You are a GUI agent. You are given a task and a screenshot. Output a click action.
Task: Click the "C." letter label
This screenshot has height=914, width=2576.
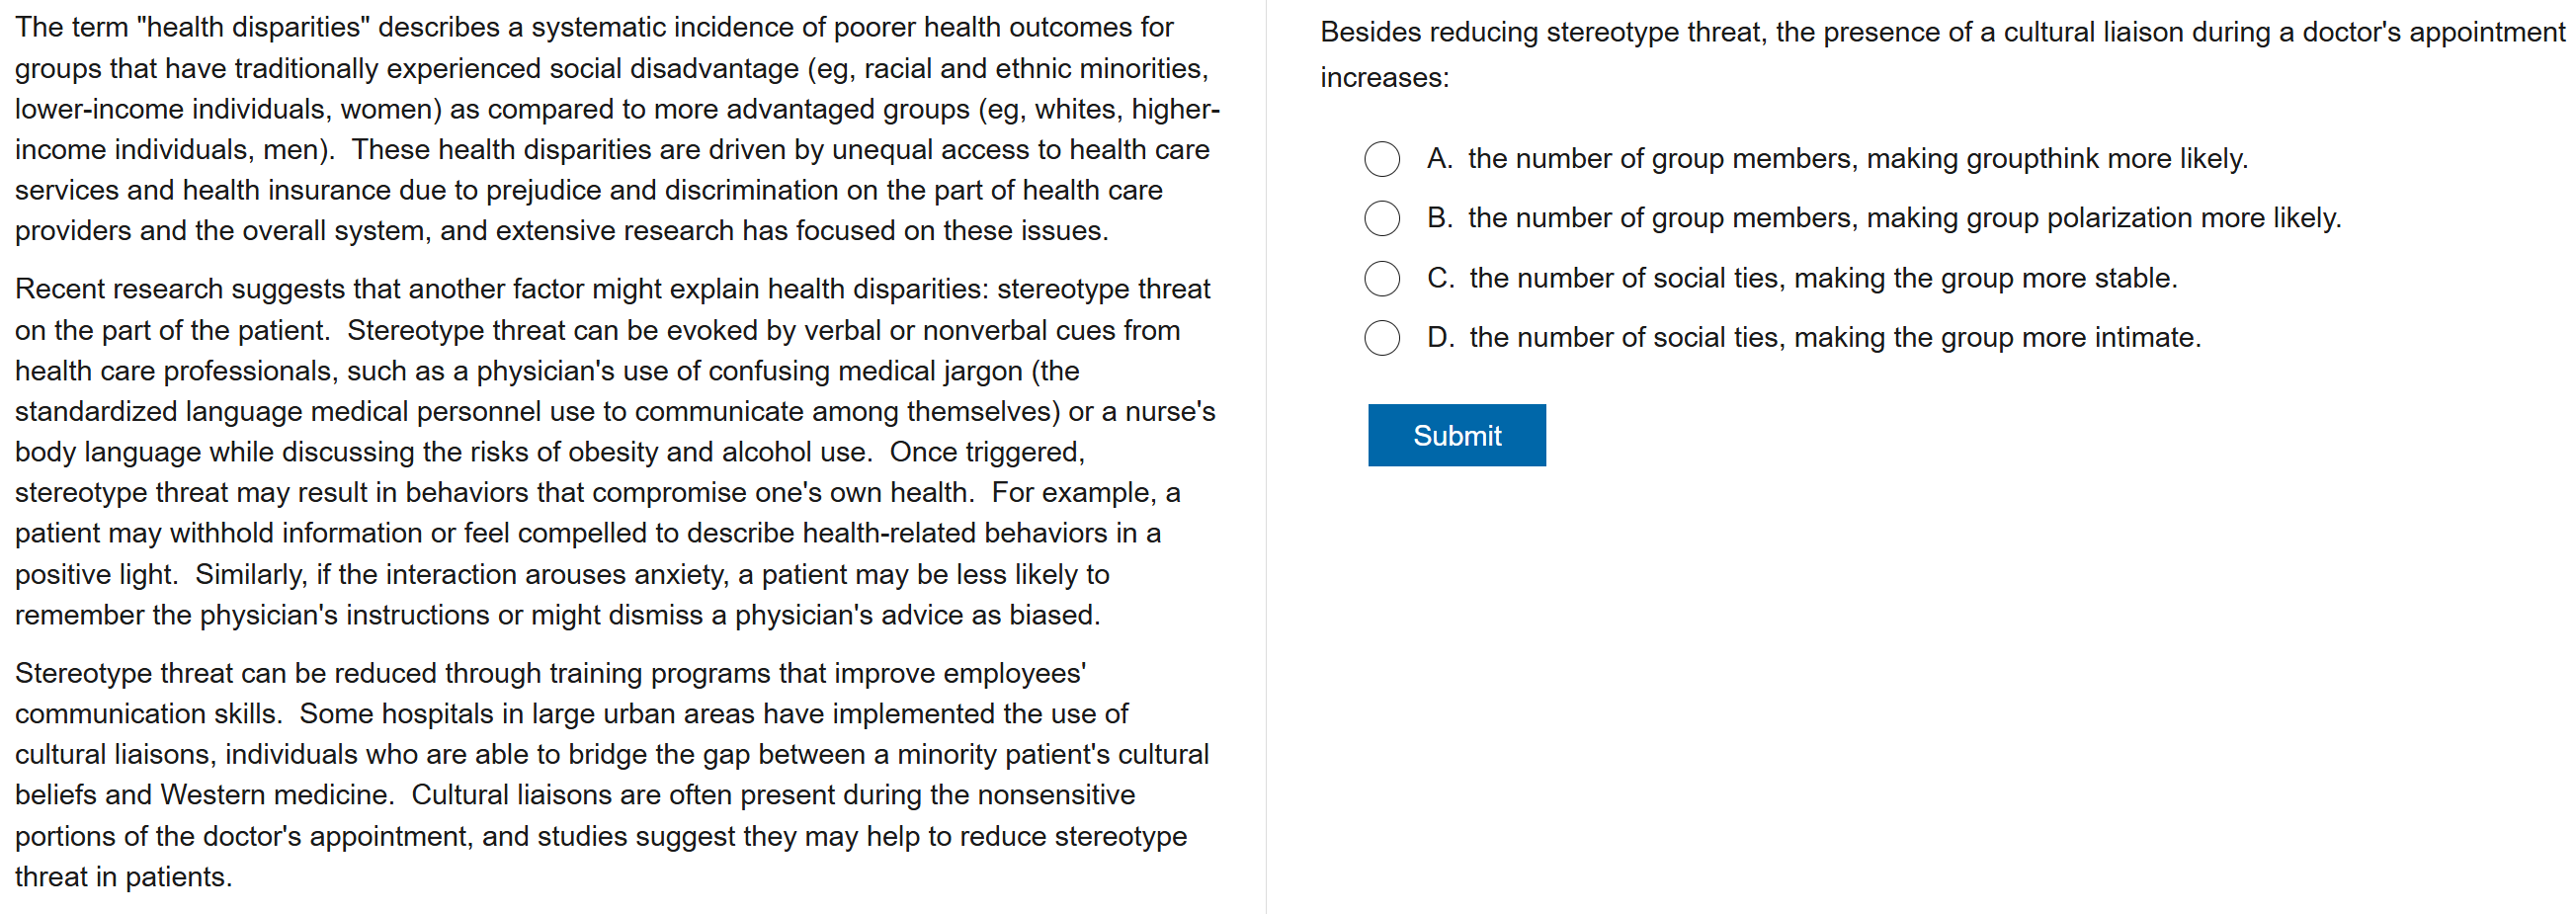point(1440,278)
